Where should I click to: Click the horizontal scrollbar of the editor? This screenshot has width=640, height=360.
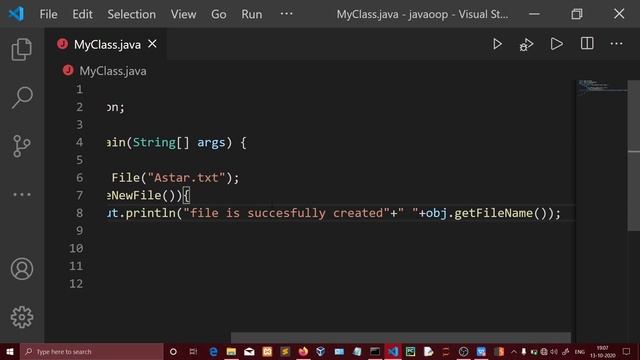(x=401, y=338)
